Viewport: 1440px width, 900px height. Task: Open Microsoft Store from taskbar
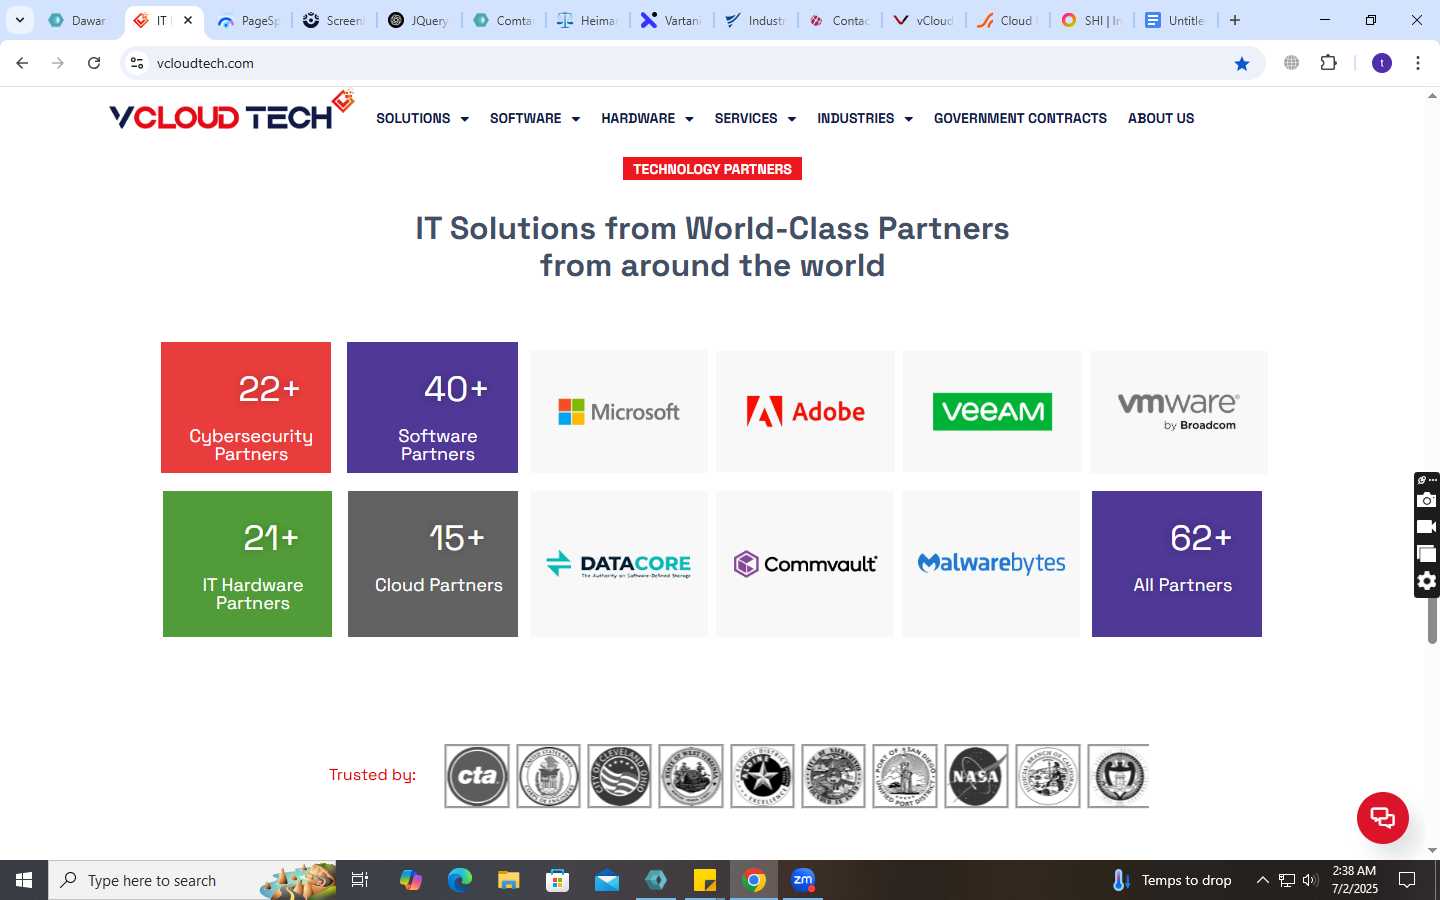(558, 880)
